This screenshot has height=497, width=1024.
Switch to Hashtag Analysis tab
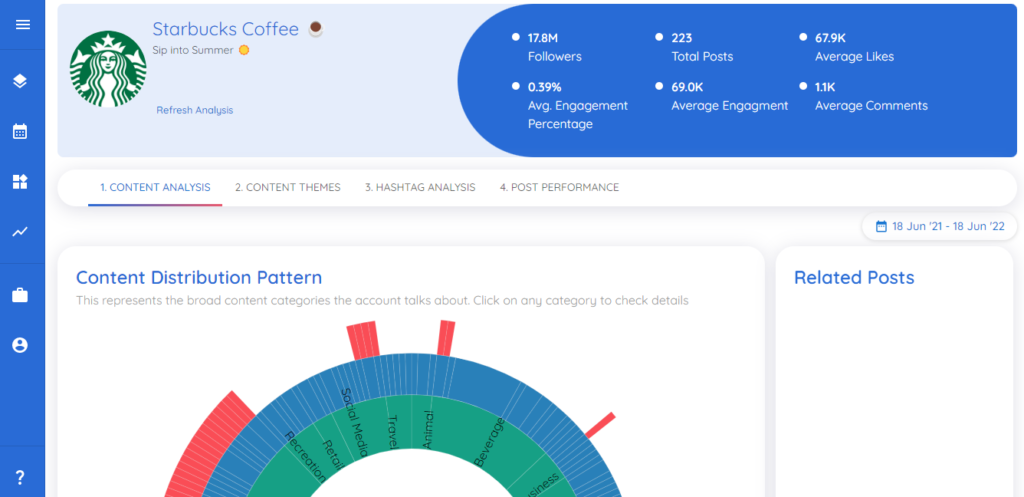tap(420, 187)
